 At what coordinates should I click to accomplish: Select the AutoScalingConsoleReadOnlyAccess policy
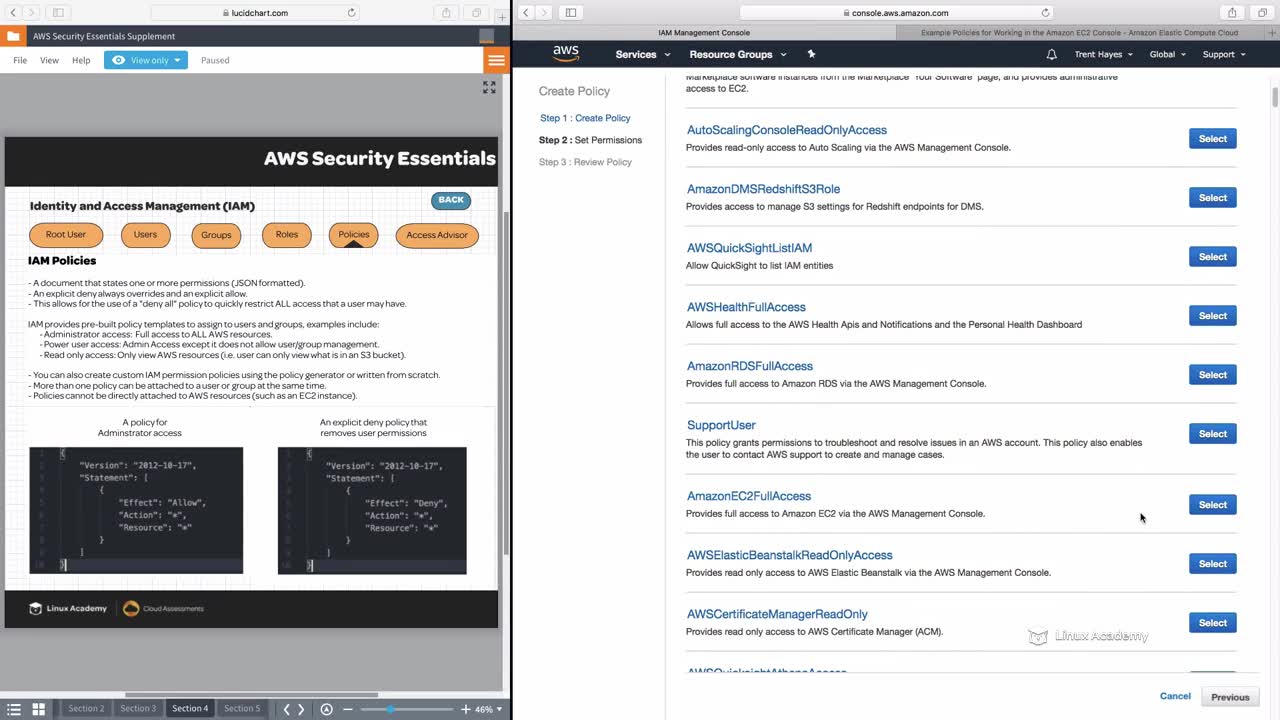pos(1212,139)
